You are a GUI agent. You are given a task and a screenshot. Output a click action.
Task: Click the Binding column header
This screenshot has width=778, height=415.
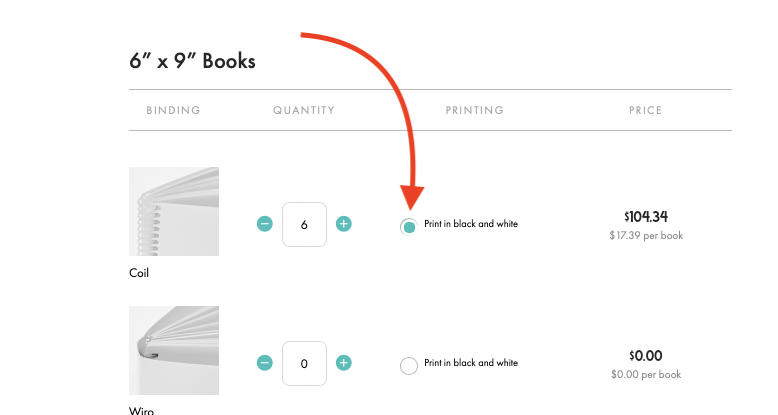(x=173, y=110)
